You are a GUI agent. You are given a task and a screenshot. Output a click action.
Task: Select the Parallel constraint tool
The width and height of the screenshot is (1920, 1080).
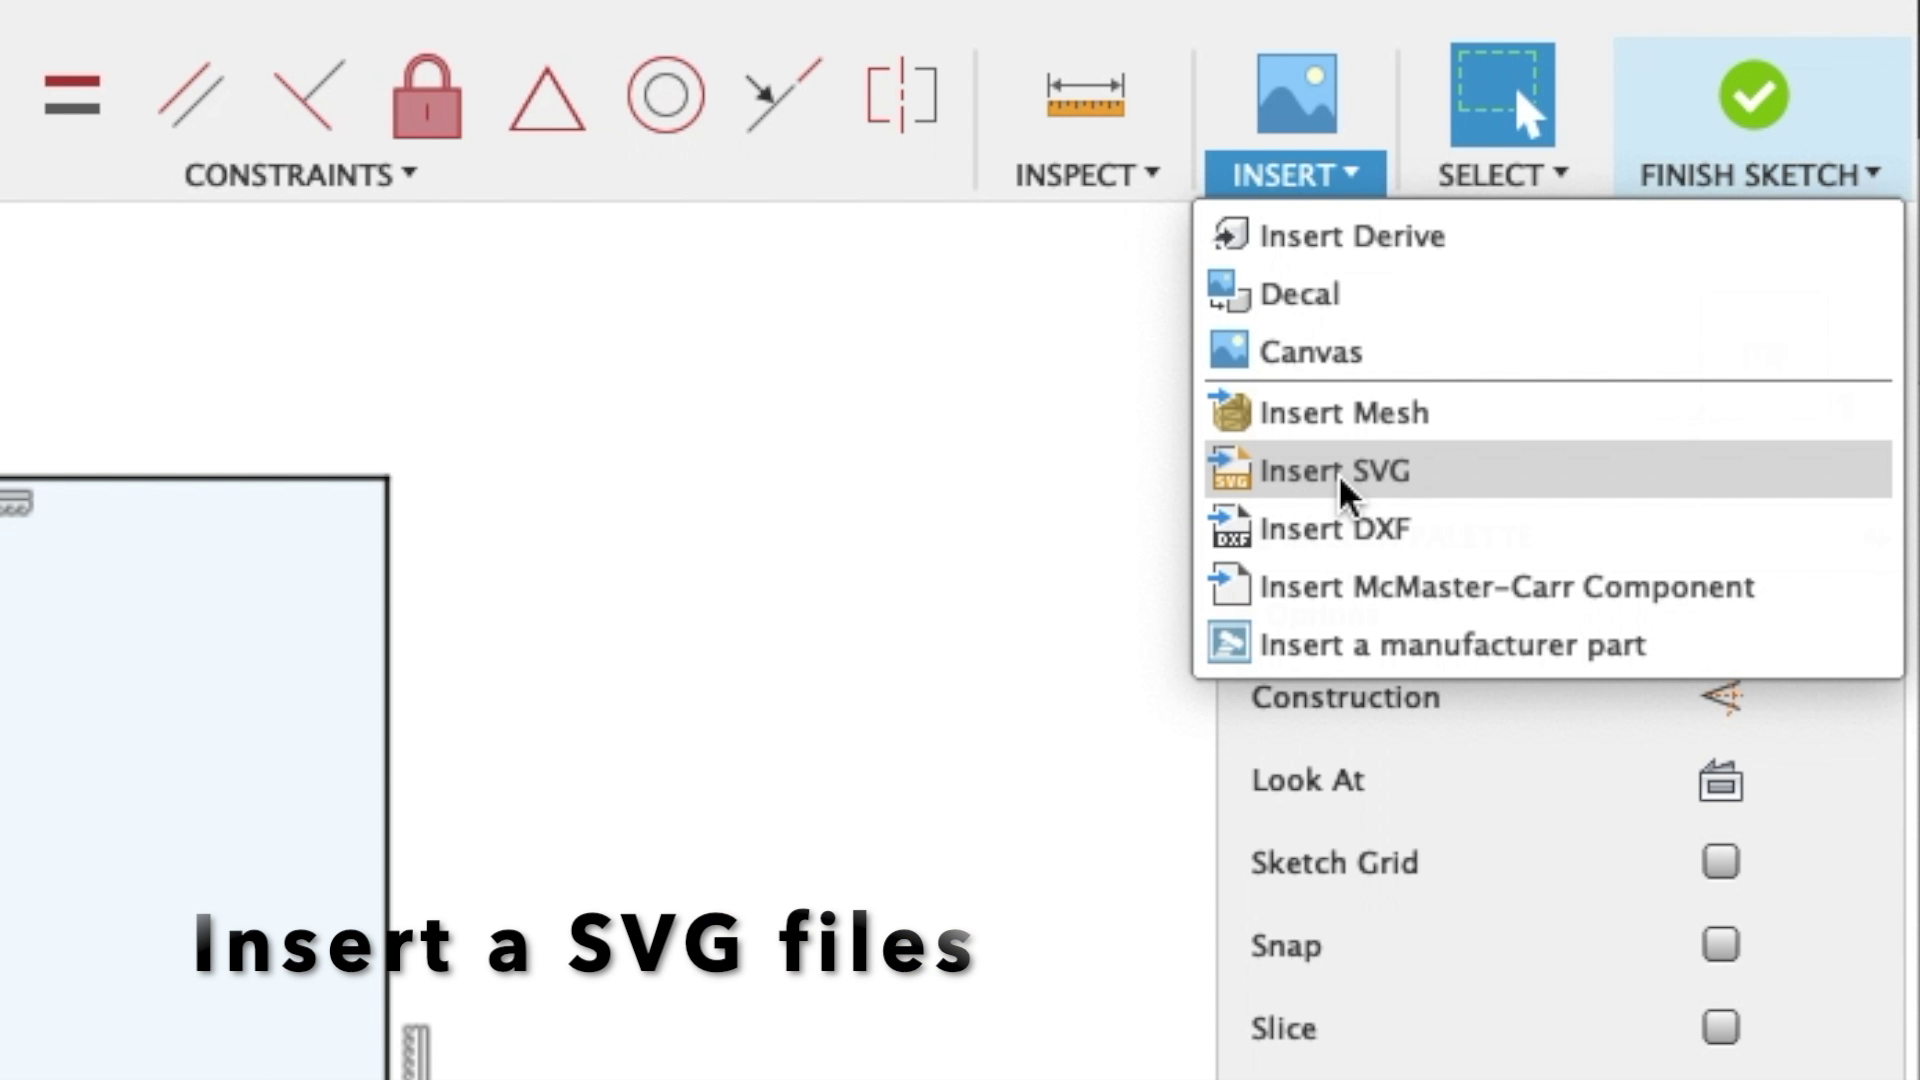(x=190, y=96)
